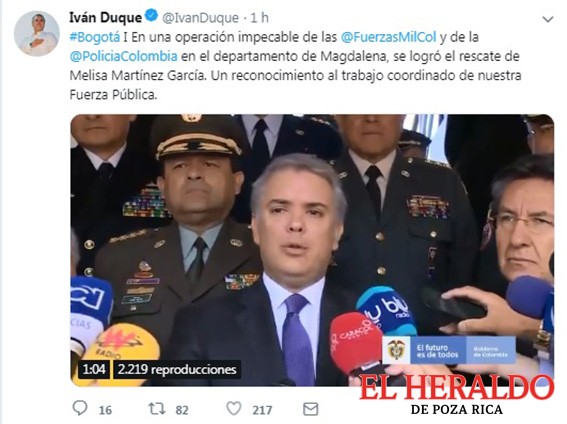Like the tweet with heart icon
567x424 pixels.
click(x=234, y=408)
